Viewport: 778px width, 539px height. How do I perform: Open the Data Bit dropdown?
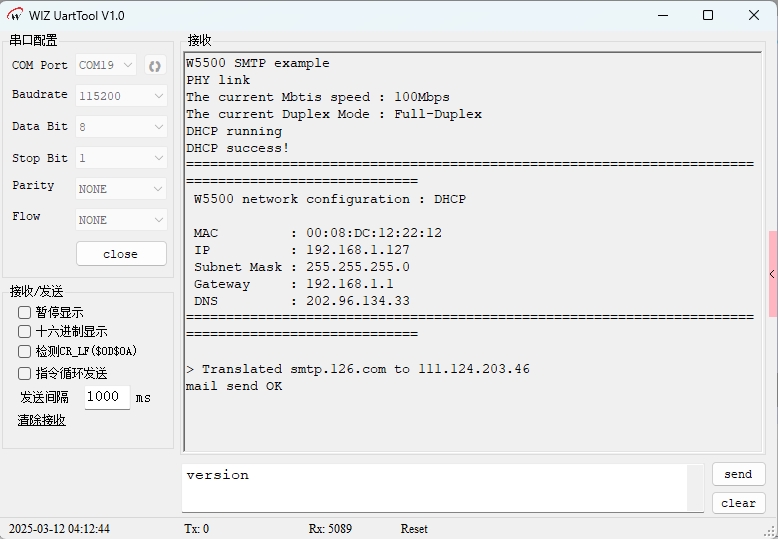(121, 127)
